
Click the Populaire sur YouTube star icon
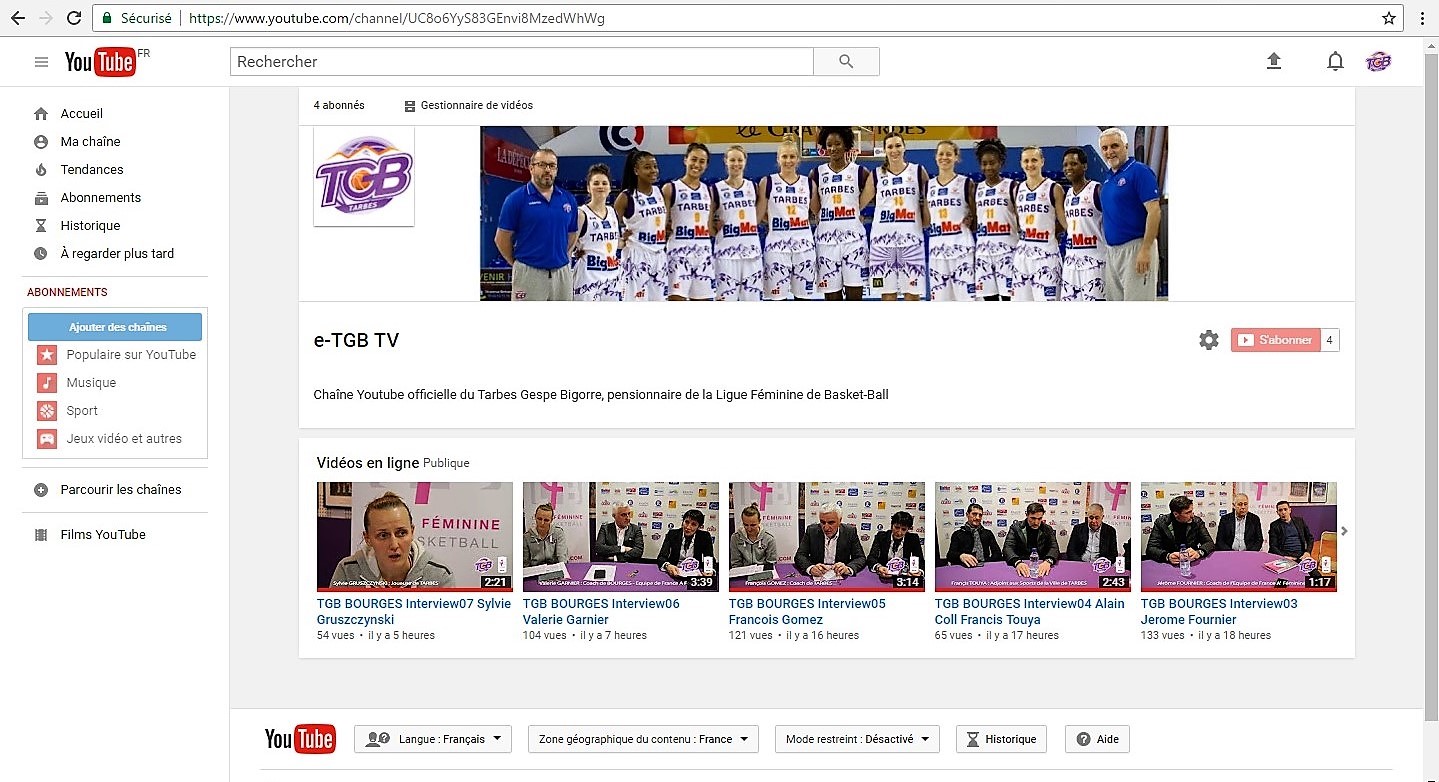click(47, 355)
